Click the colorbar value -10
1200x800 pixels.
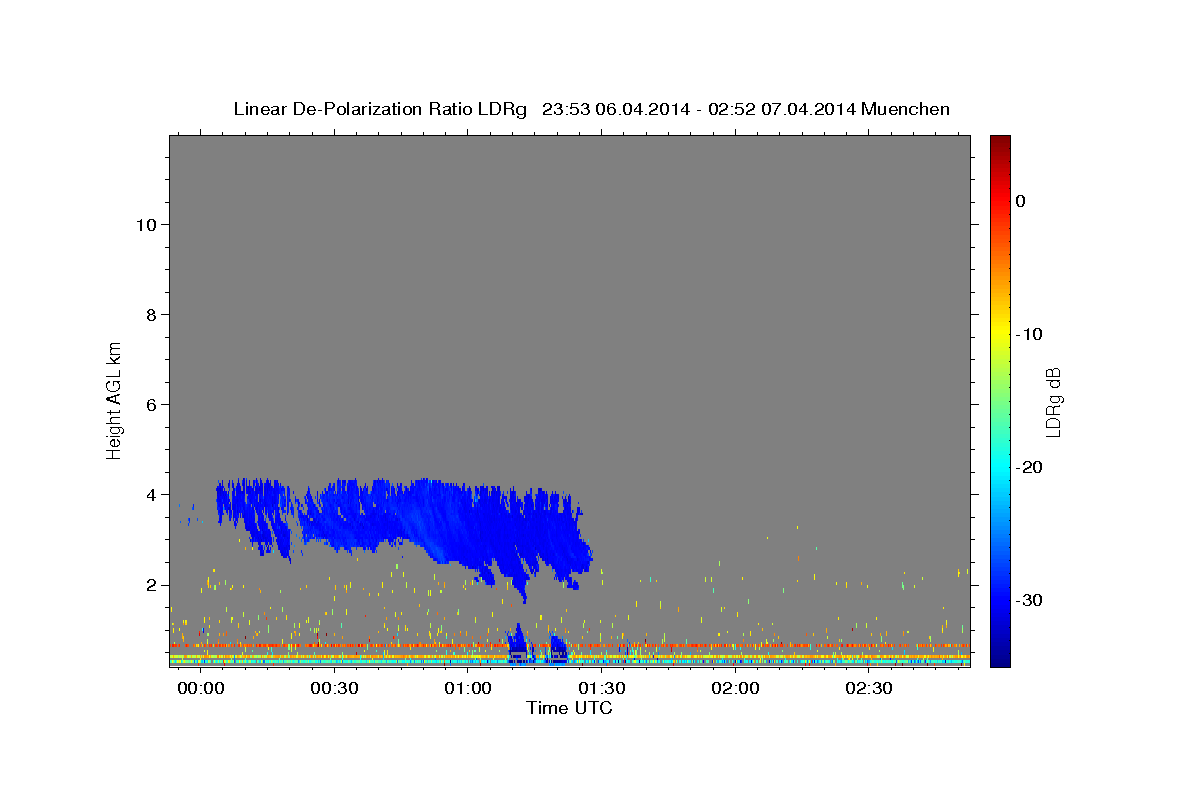tap(1029, 334)
